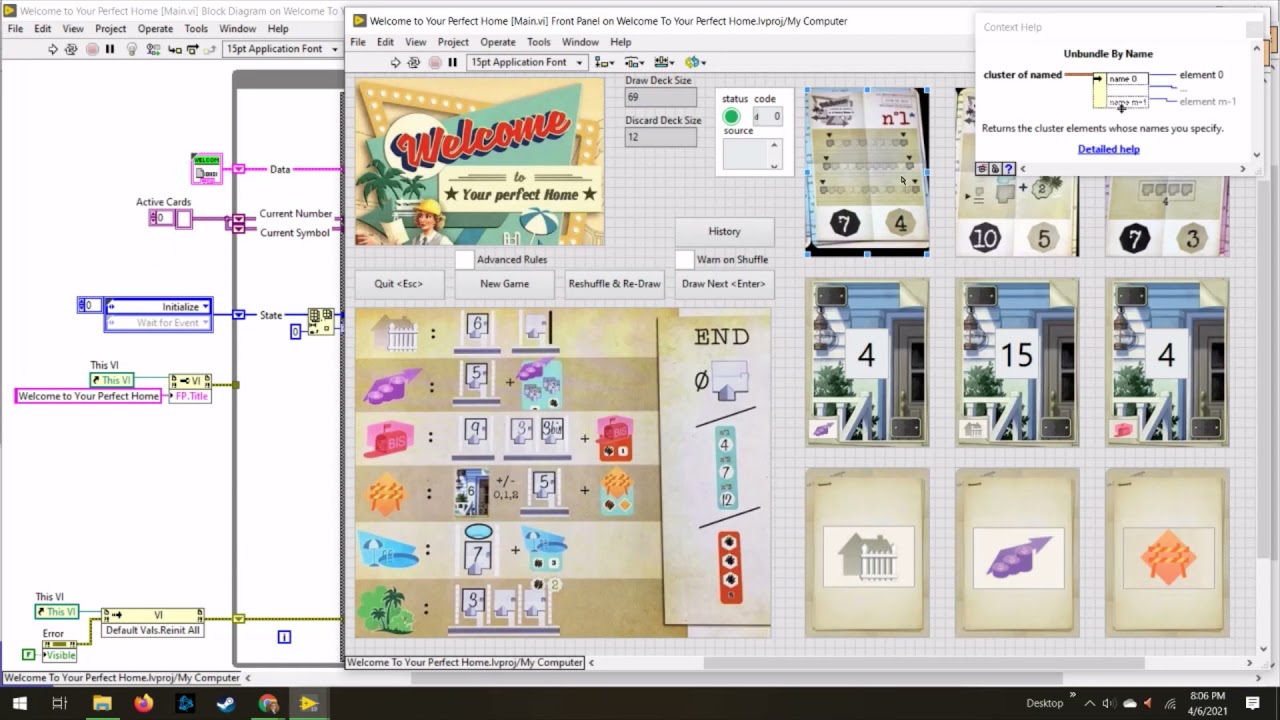This screenshot has width=1280, height=720.
Task: Click house number card showing 15
Action: click(1017, 362)
